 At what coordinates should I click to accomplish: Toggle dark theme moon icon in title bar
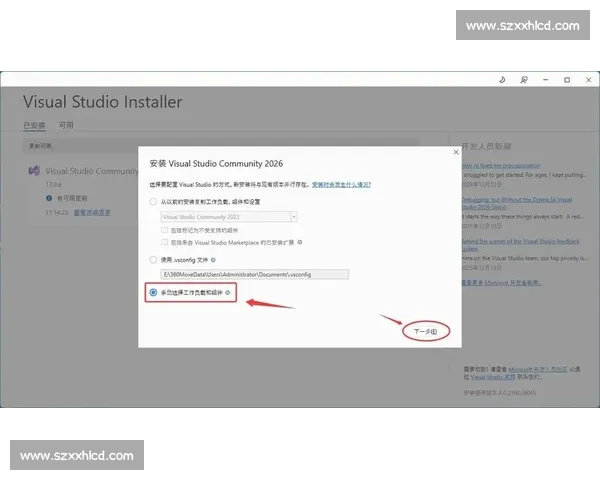(x=502, y=80)
